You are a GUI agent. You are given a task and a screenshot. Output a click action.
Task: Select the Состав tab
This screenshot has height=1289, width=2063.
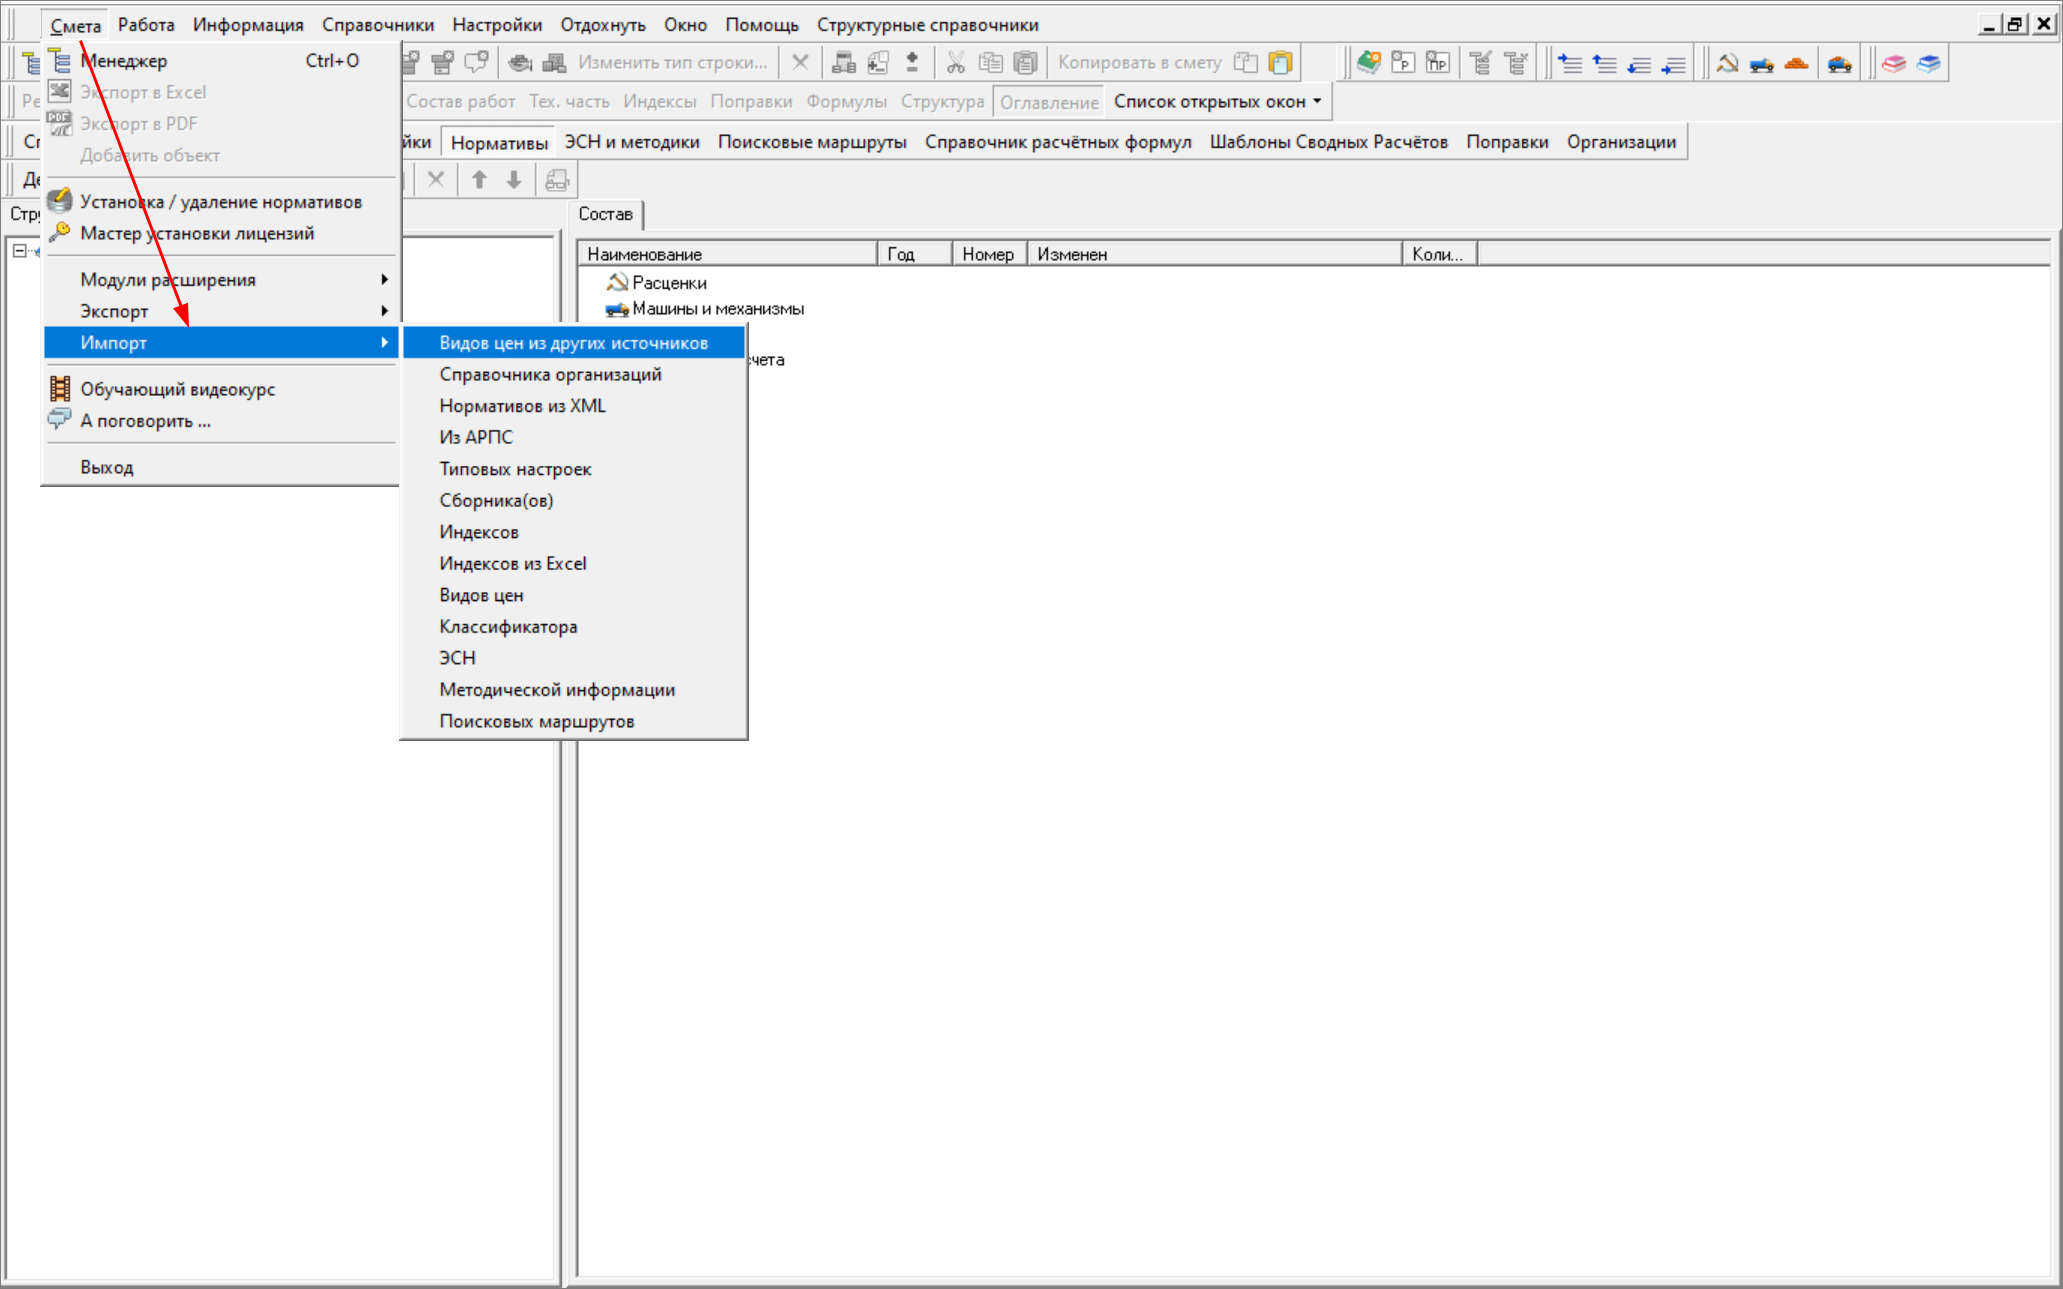click(x=606, y=214)
